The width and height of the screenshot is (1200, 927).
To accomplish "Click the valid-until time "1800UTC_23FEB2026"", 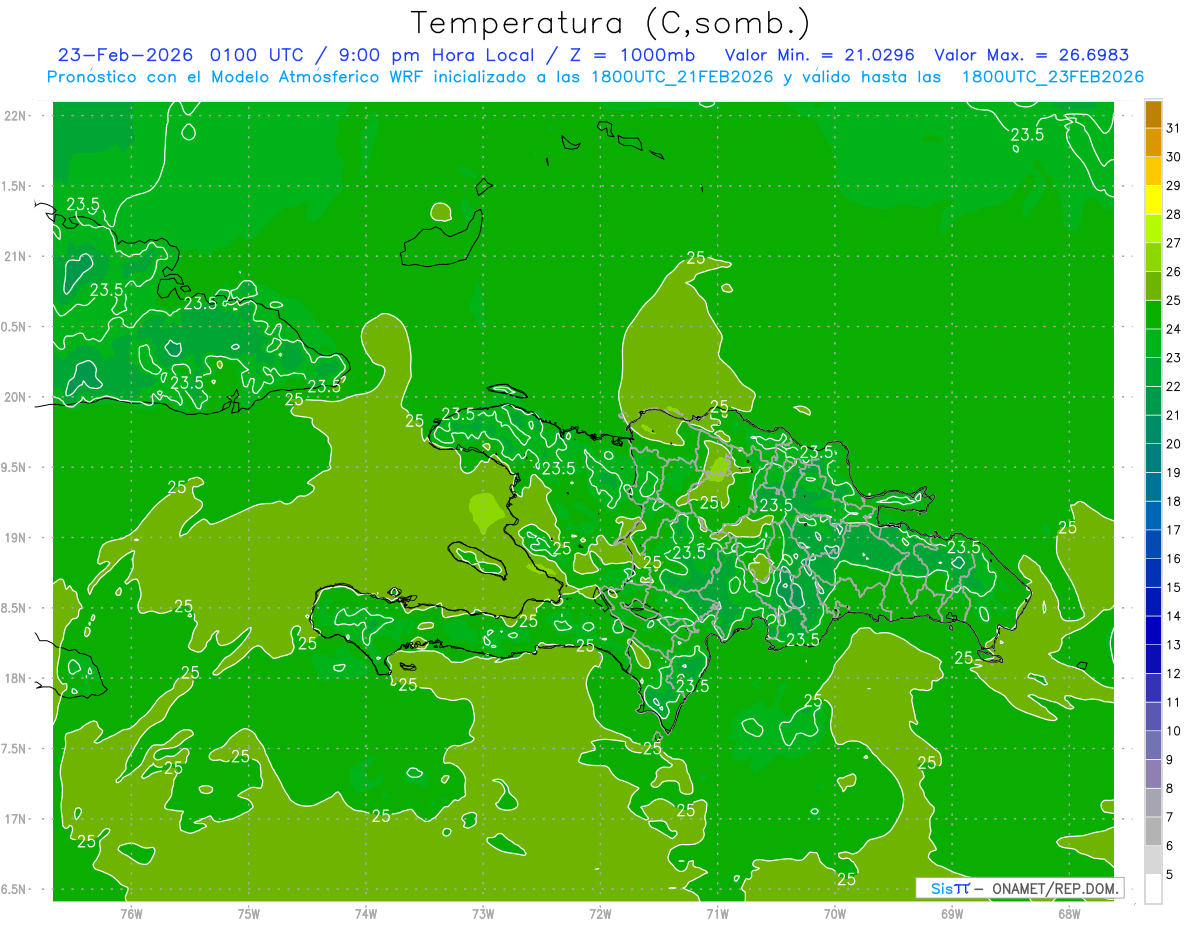I will click(x=1053, y=76).
